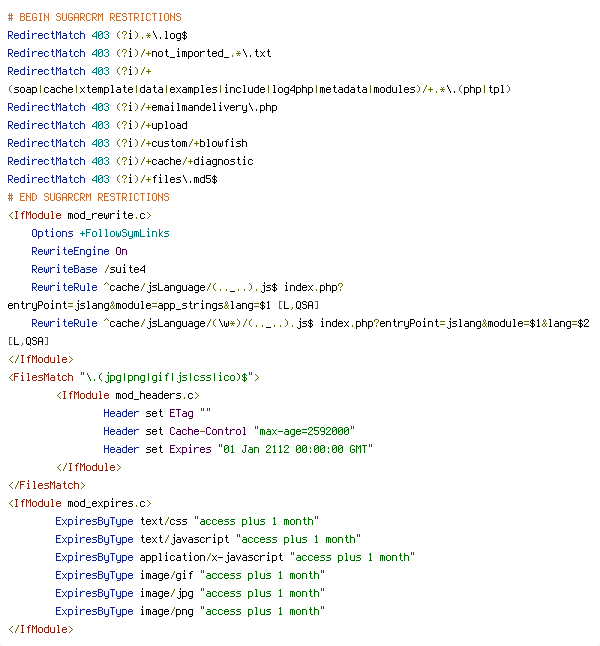Click the '"max-age=2592000"' value
Screen dimensions: 600x646
coord(304,431)
